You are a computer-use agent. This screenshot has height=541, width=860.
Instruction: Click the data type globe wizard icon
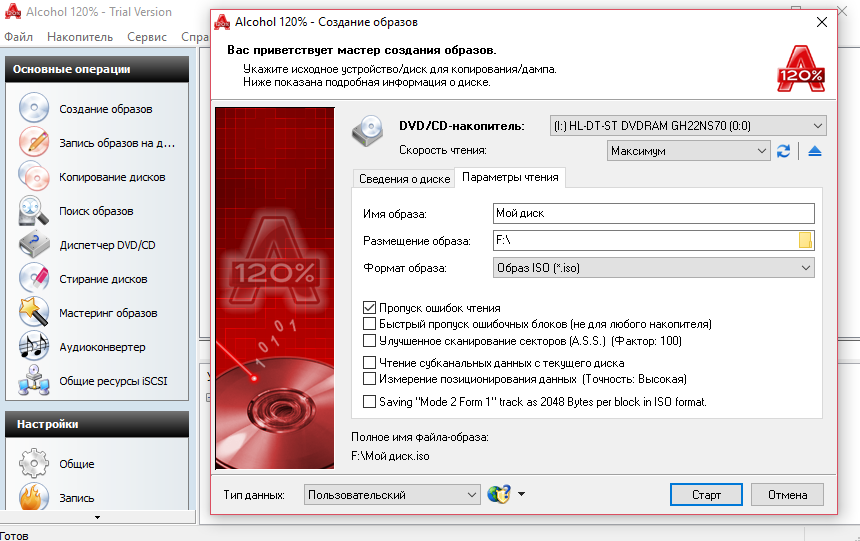[499, 494]
